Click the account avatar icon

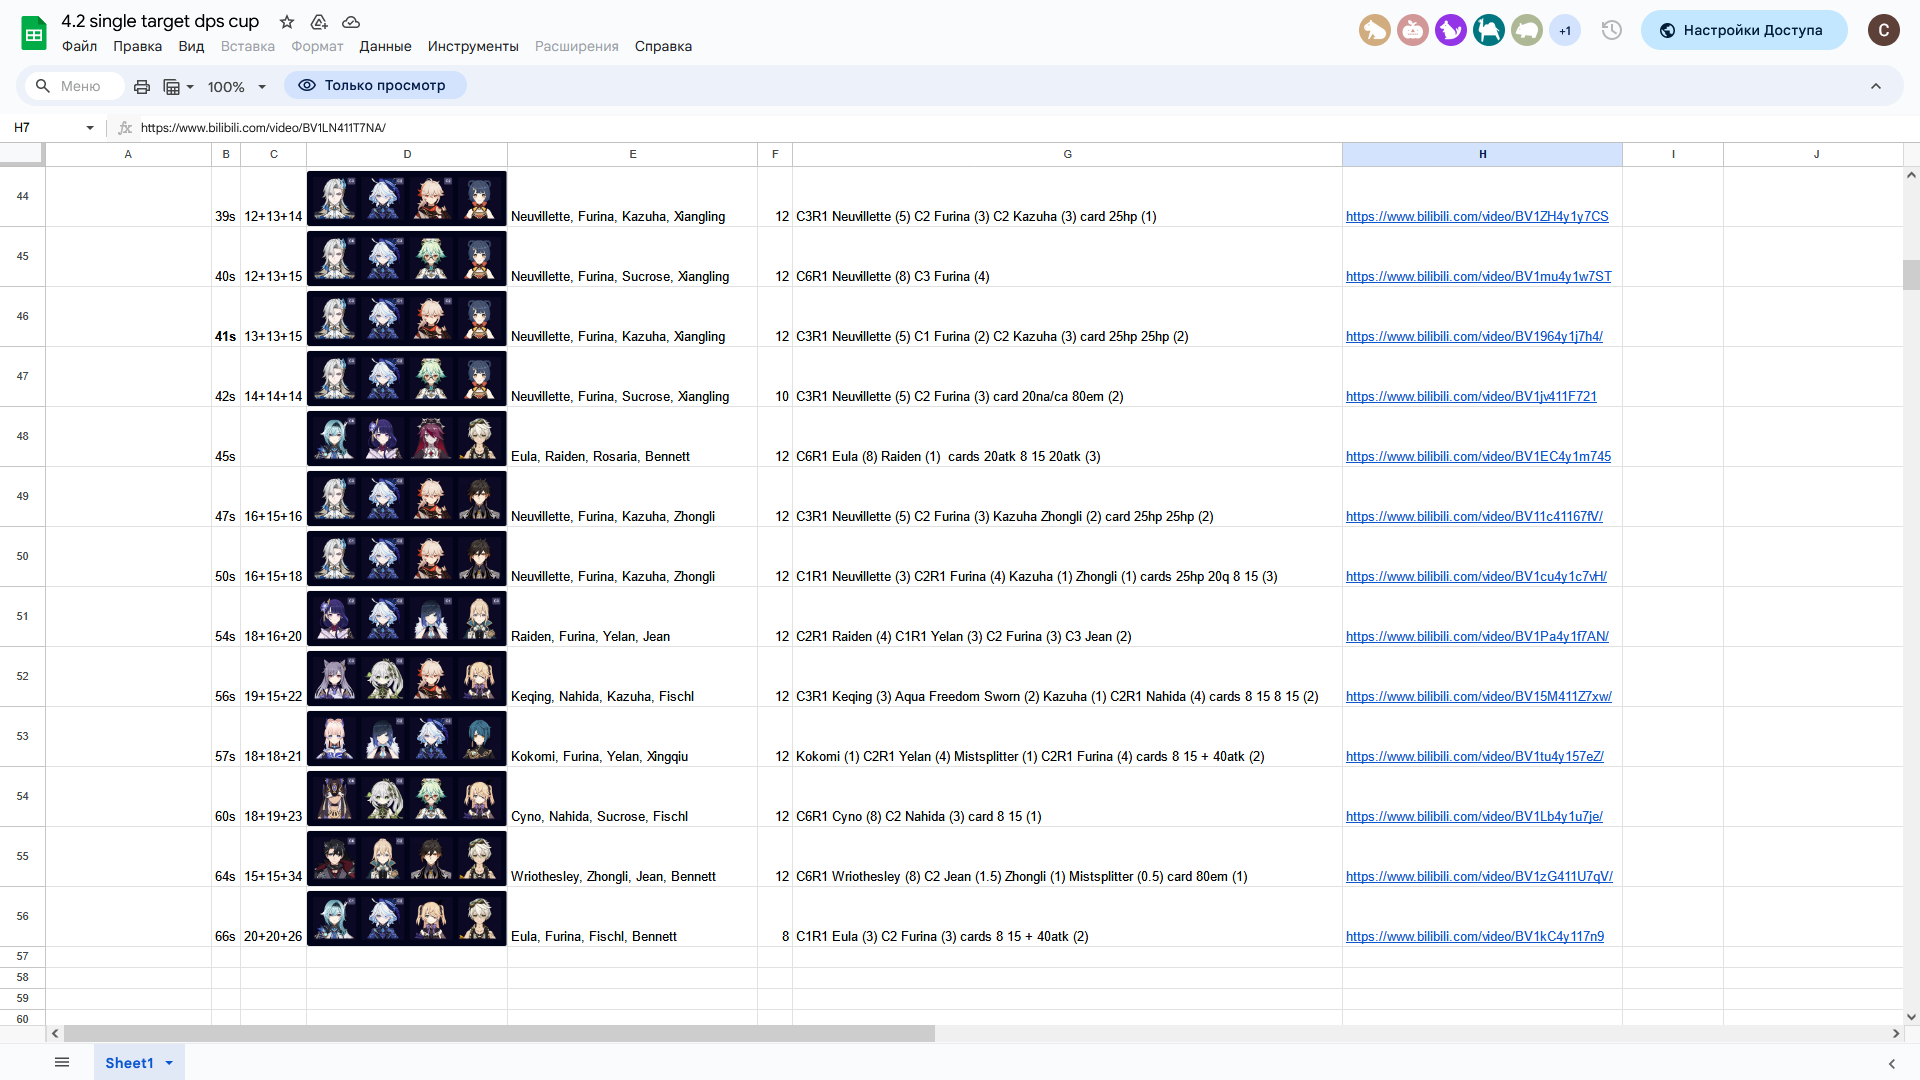pyautogui.click(x=1883, y=30)
